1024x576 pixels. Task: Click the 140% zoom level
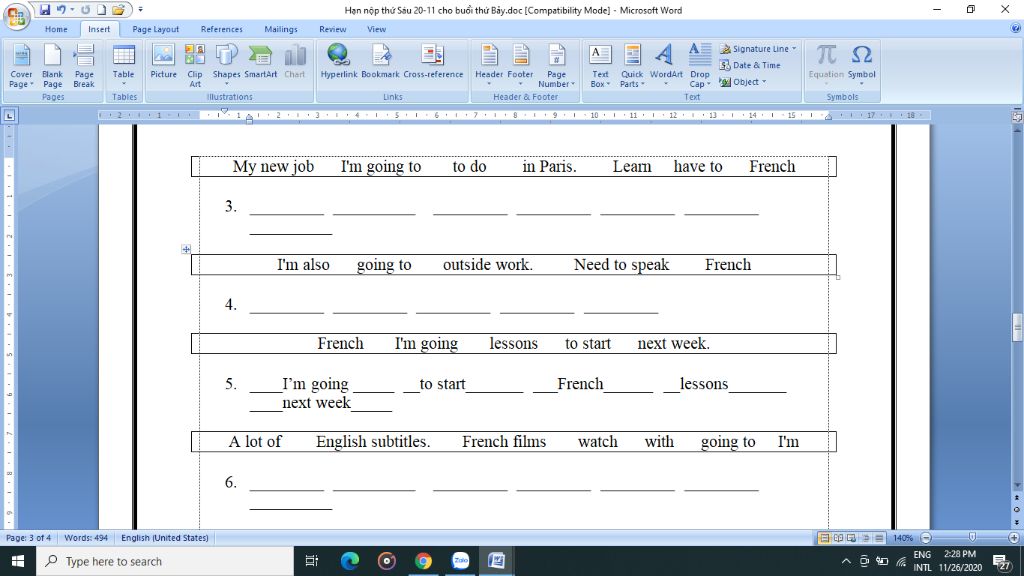pyautogui.click(x=903, y=538)
